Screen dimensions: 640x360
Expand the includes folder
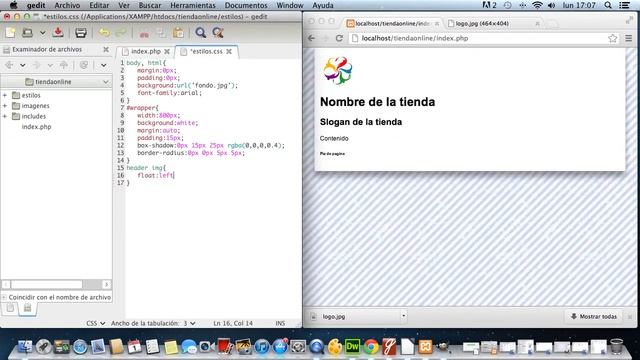click(5, 116)
